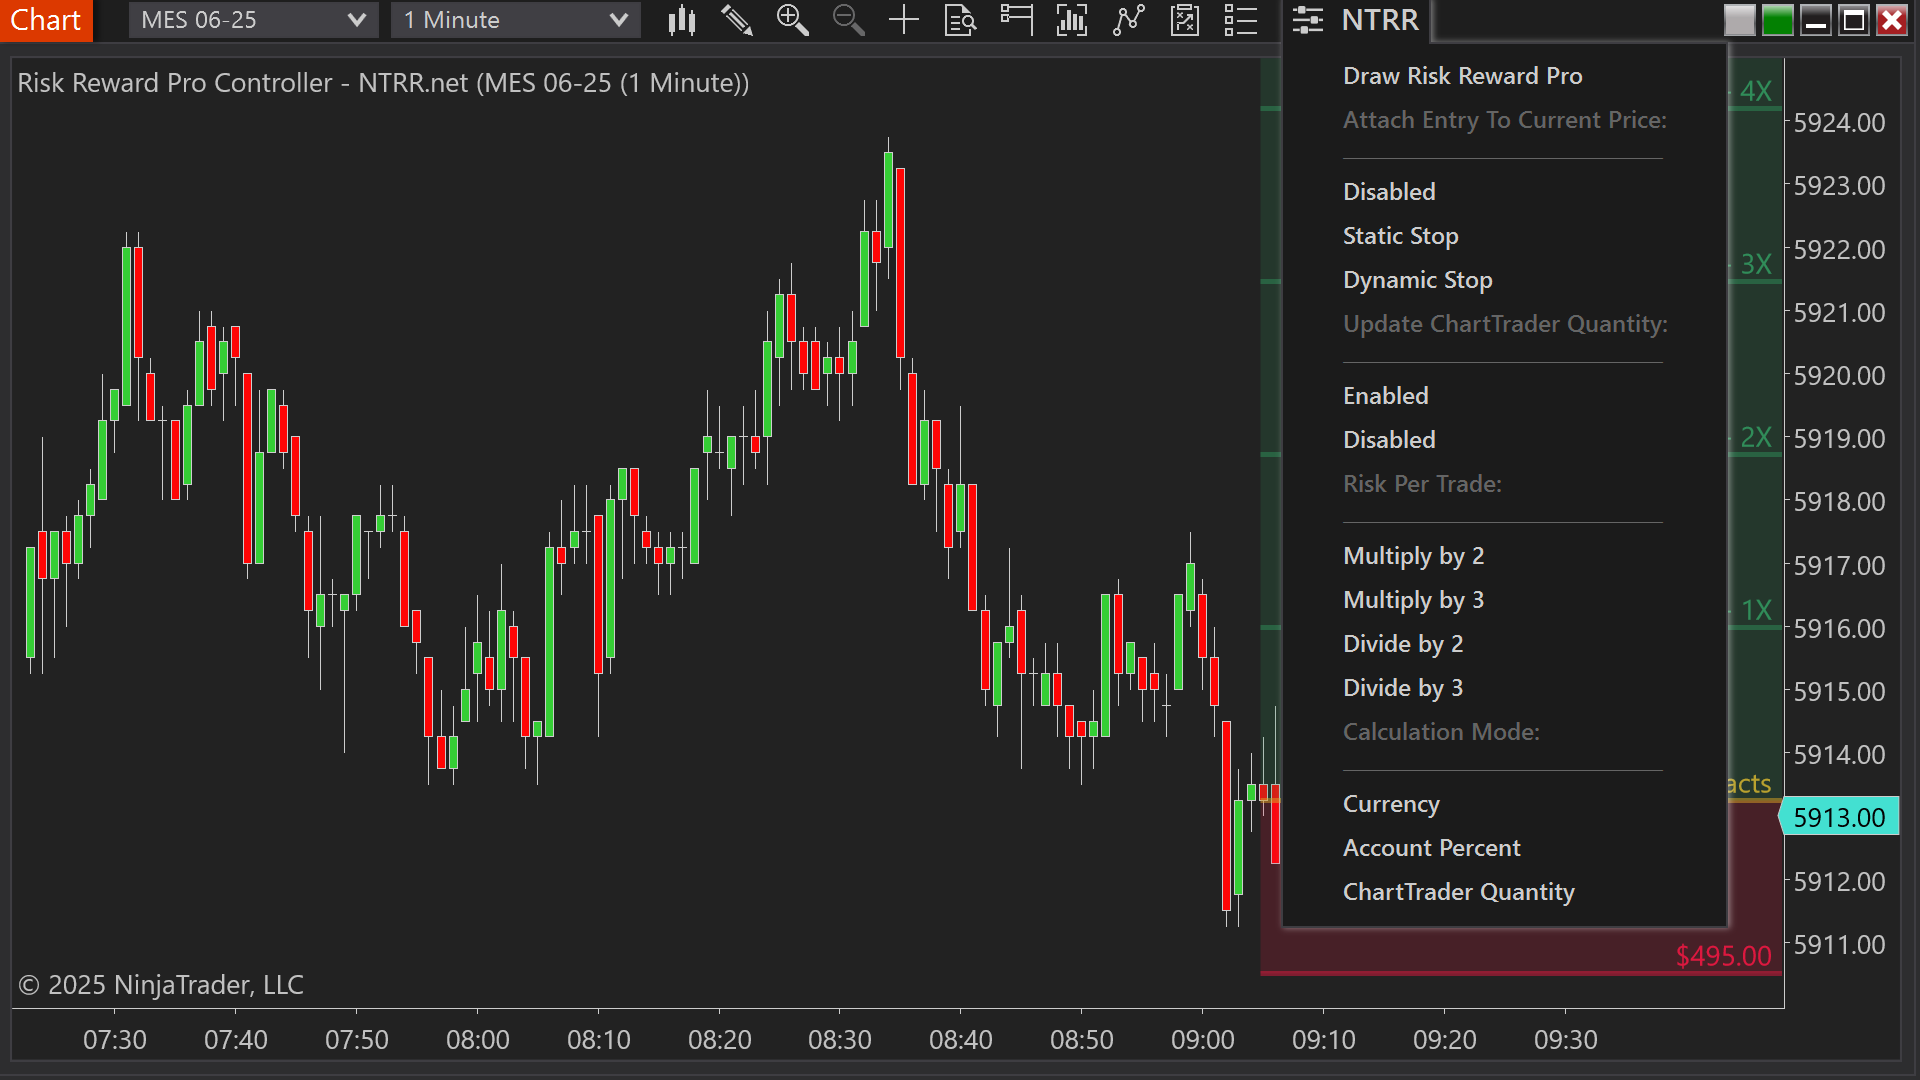
Task: Click the crosshair cursor tool
Action: [x=904, y=20]
